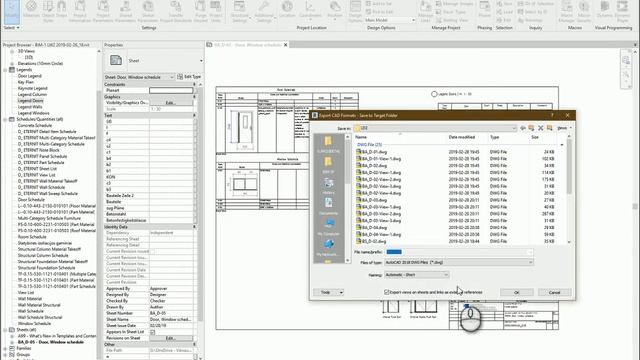Open My Computer in the places bar
The width and height of the screenshot is (640, 360).
[328, 227]
